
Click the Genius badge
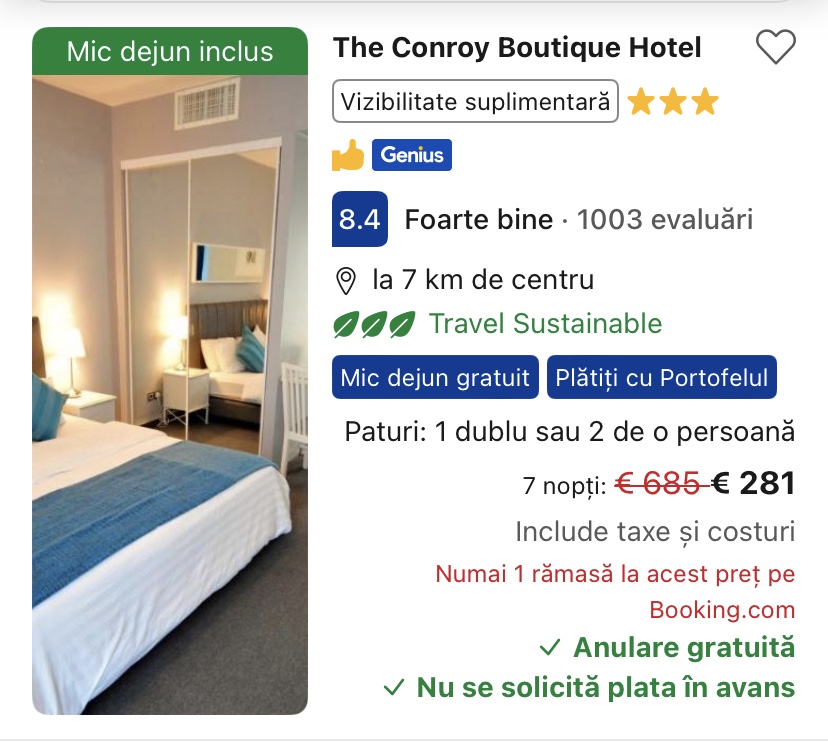[x=412, y=155]
